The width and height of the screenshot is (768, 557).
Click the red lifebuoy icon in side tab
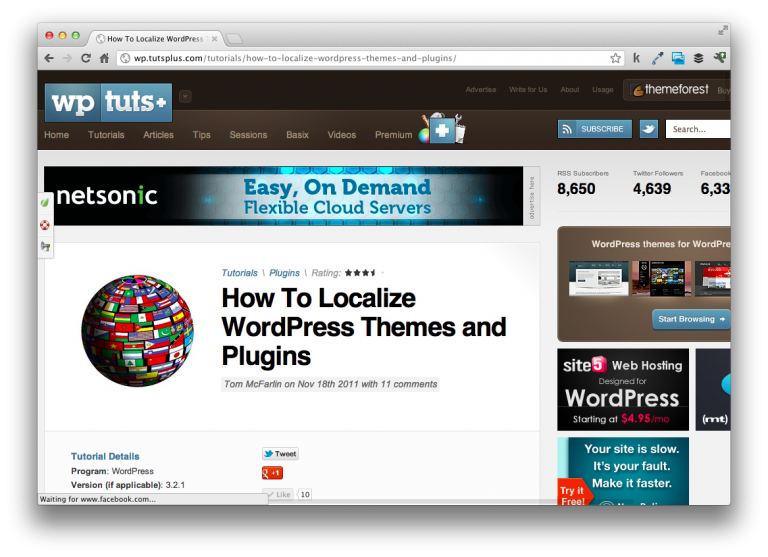45,224
